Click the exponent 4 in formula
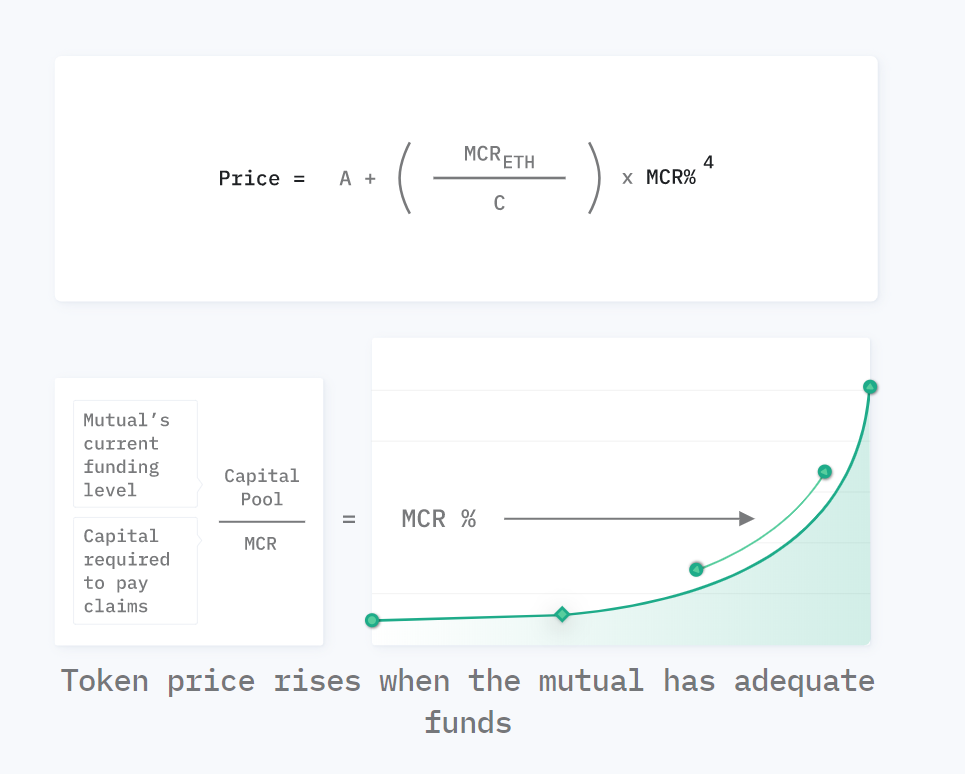Image resolution: width=965 pixels, height=774 pixels. pyautogui.click(x=708, y=162)
